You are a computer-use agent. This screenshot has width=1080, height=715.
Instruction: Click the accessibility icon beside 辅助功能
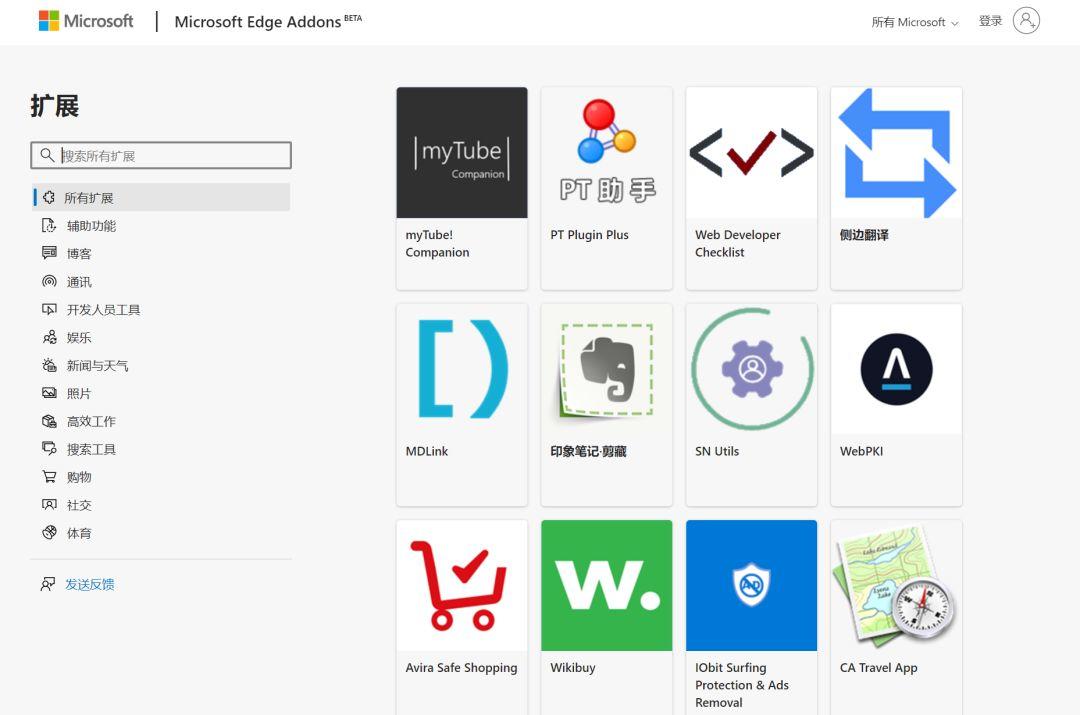click(x=49, y=225)
